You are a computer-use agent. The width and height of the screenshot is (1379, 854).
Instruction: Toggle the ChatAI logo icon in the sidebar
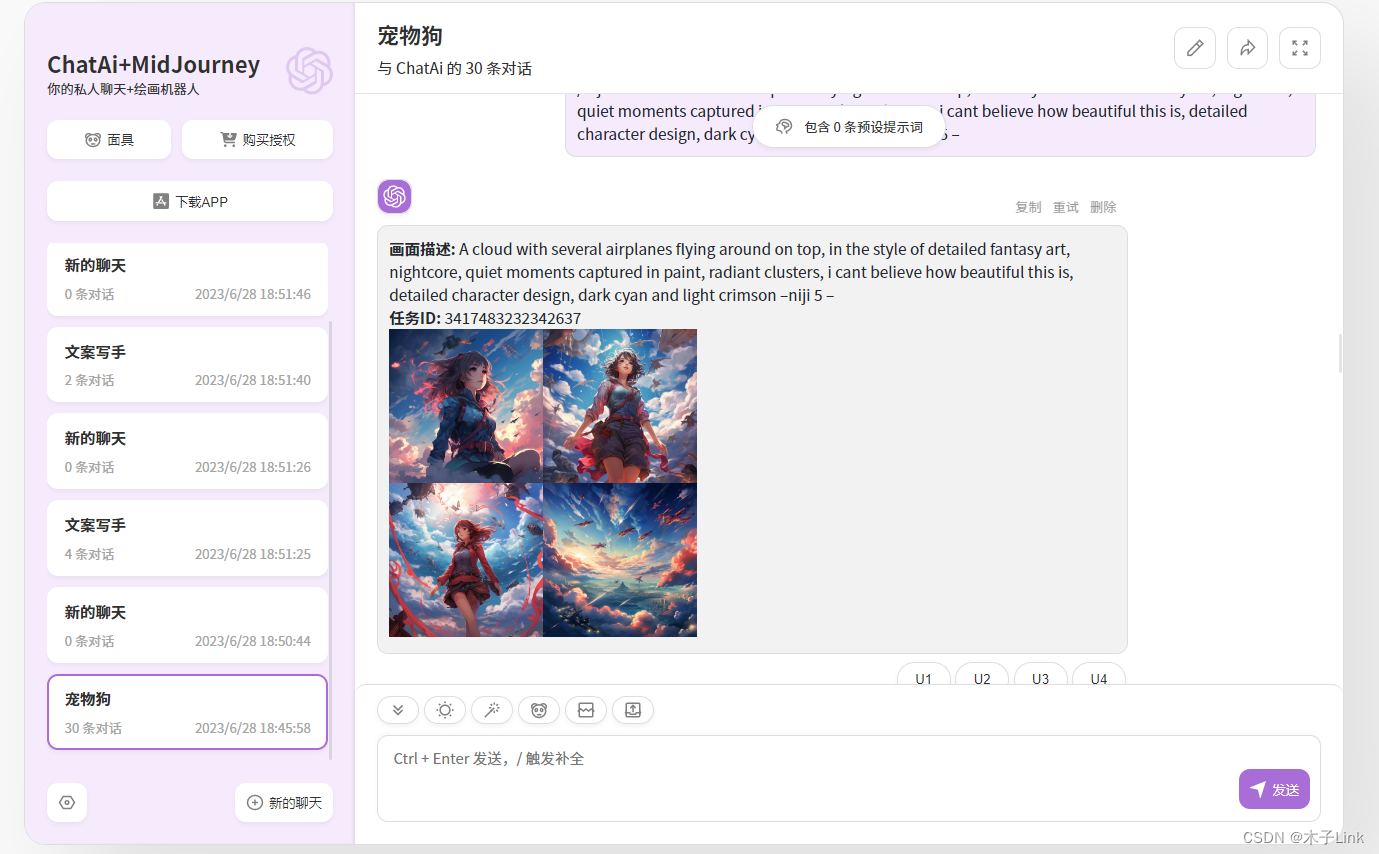310,70
